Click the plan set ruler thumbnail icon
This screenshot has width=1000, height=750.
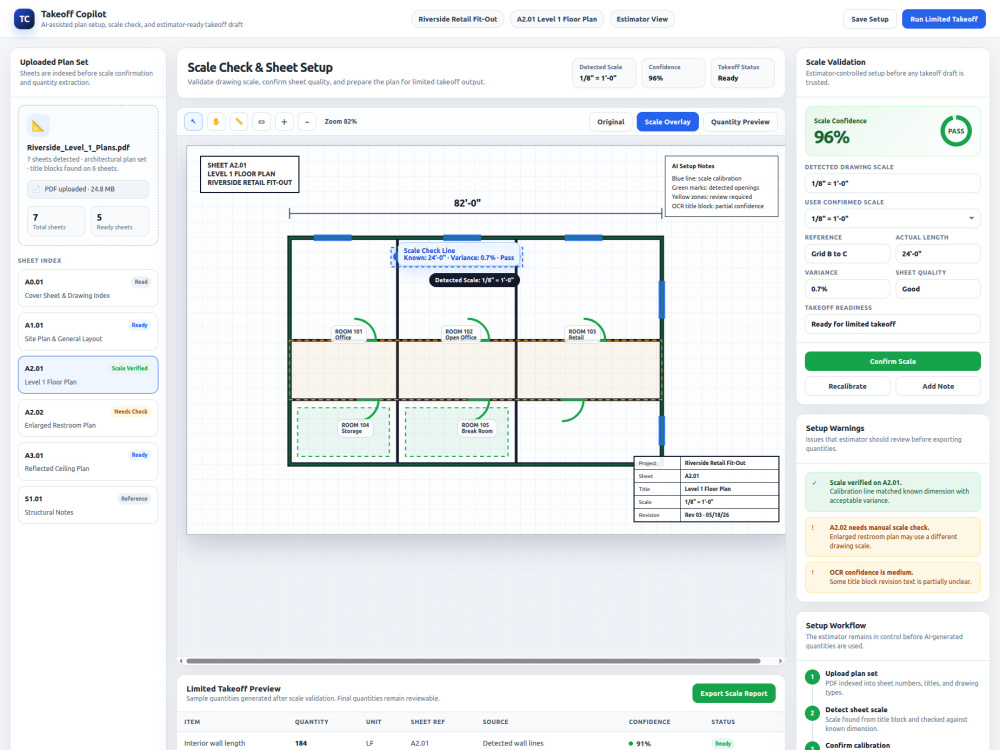(x=38, y=126)
